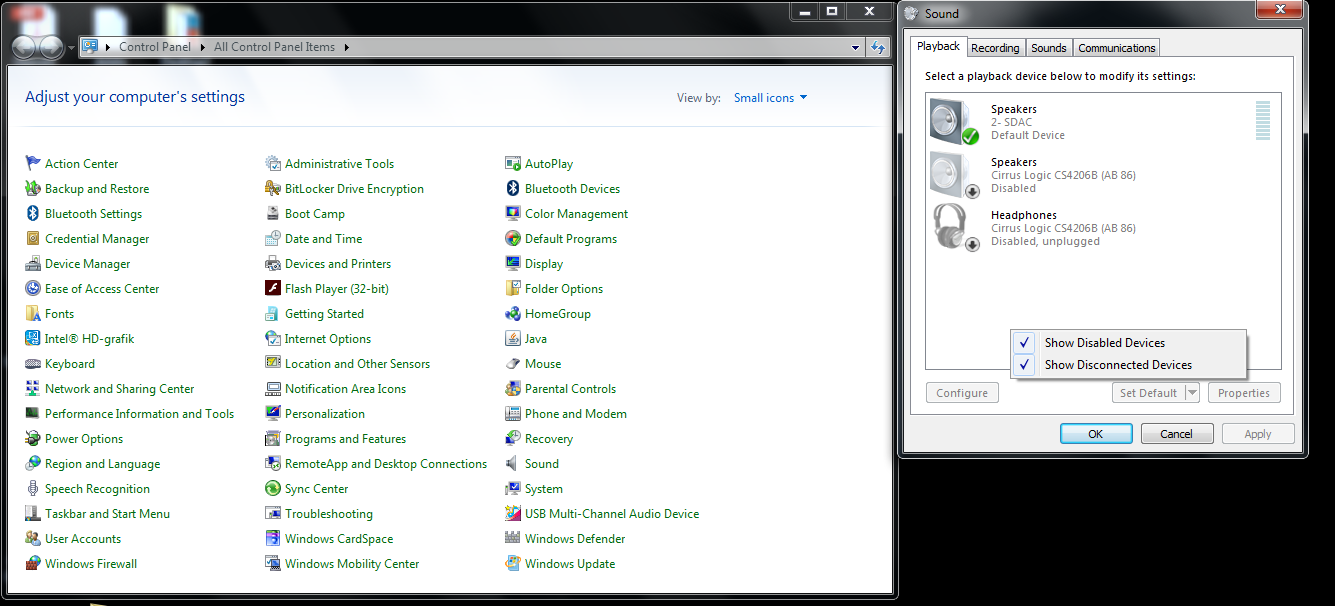Click the Date and Time icon

tap(273, 239)
